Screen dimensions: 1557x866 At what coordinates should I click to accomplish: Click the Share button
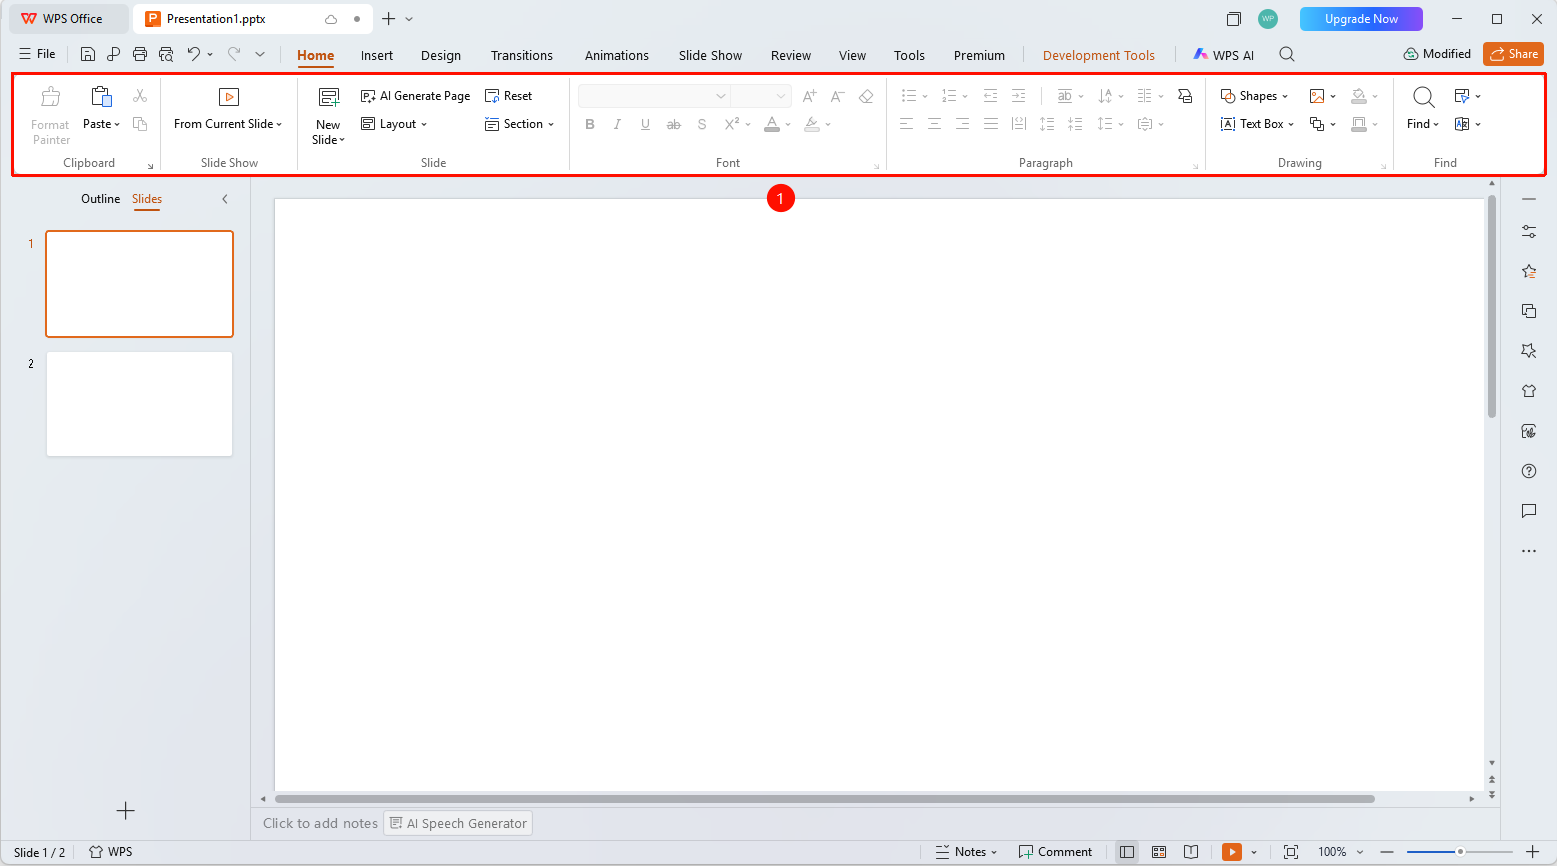[1513, 54]
